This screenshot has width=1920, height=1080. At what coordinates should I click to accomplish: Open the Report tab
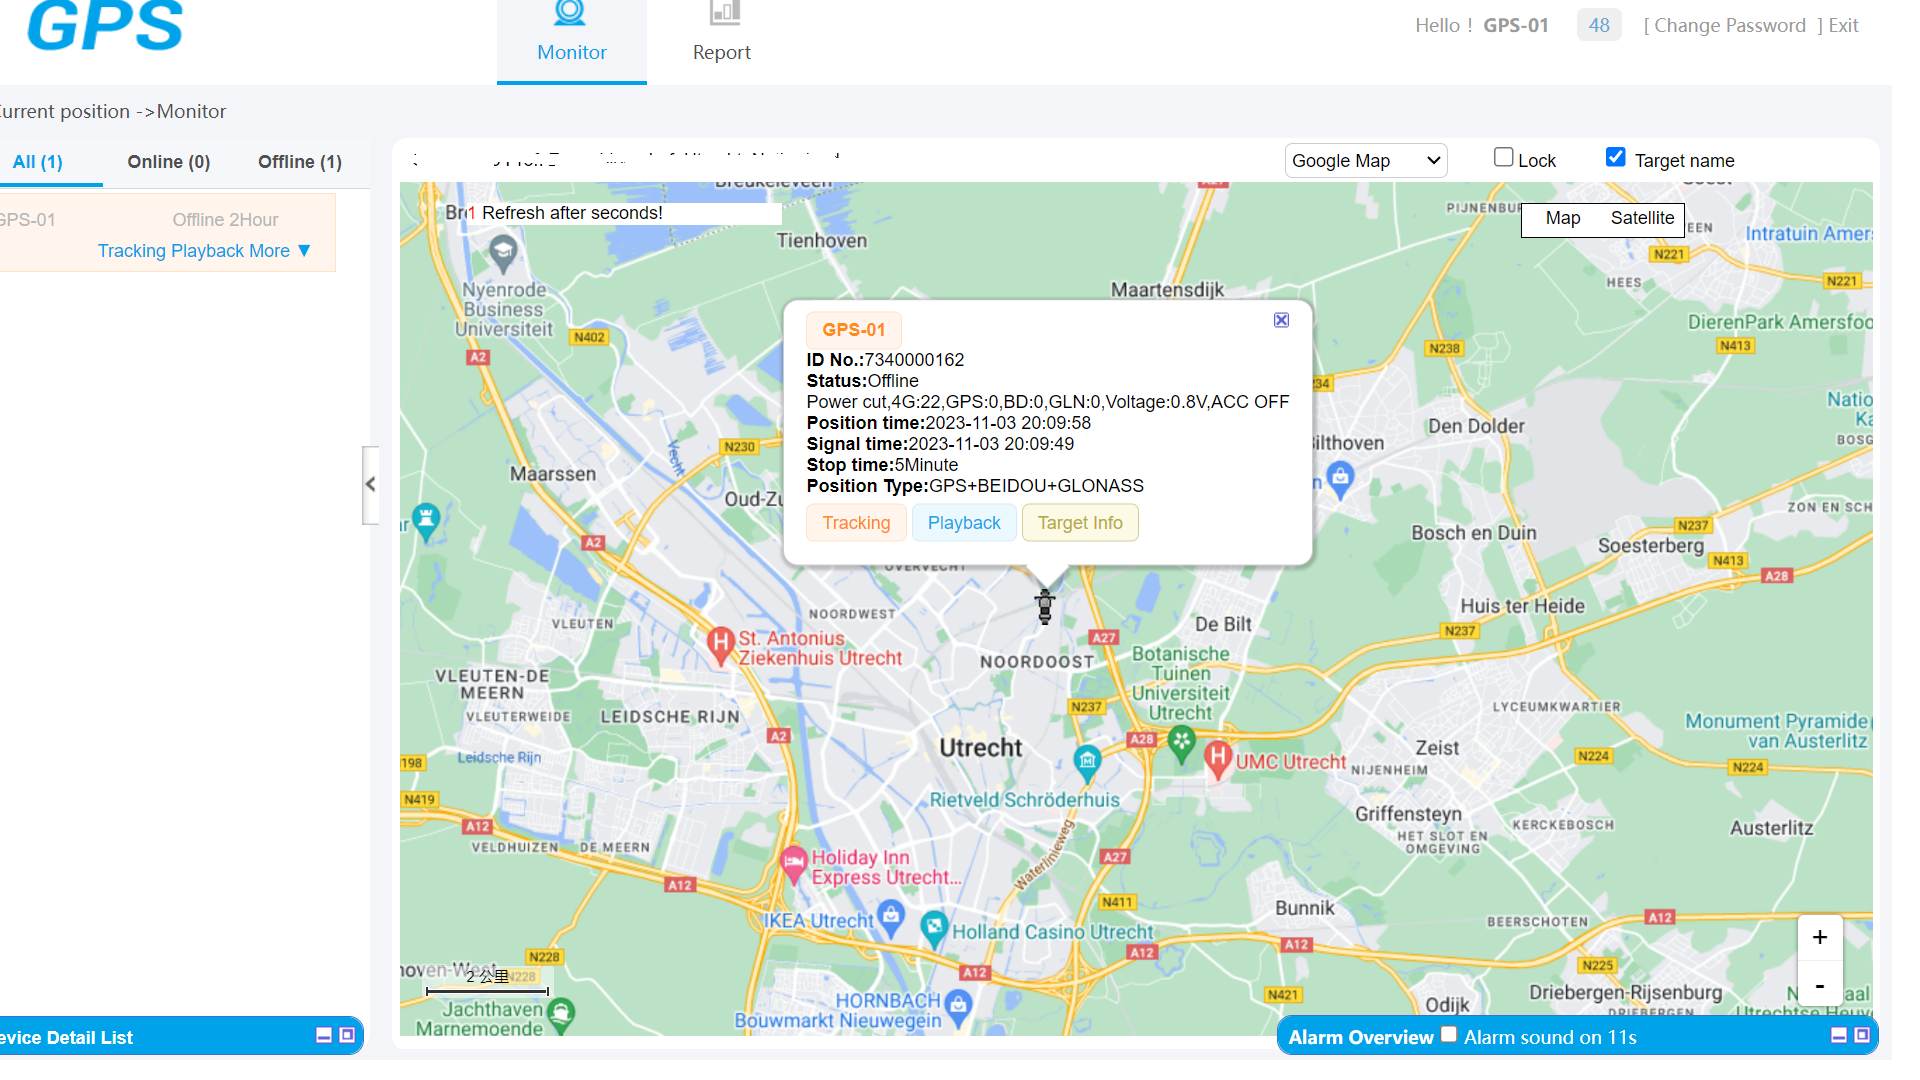tap(721, 40)
